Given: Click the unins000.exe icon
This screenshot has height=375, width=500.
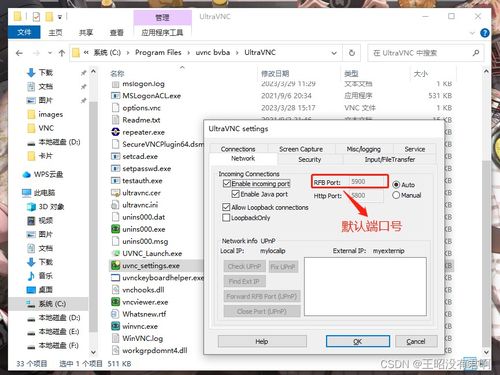Looking at the screenshot, I should [x=115, y=229].
